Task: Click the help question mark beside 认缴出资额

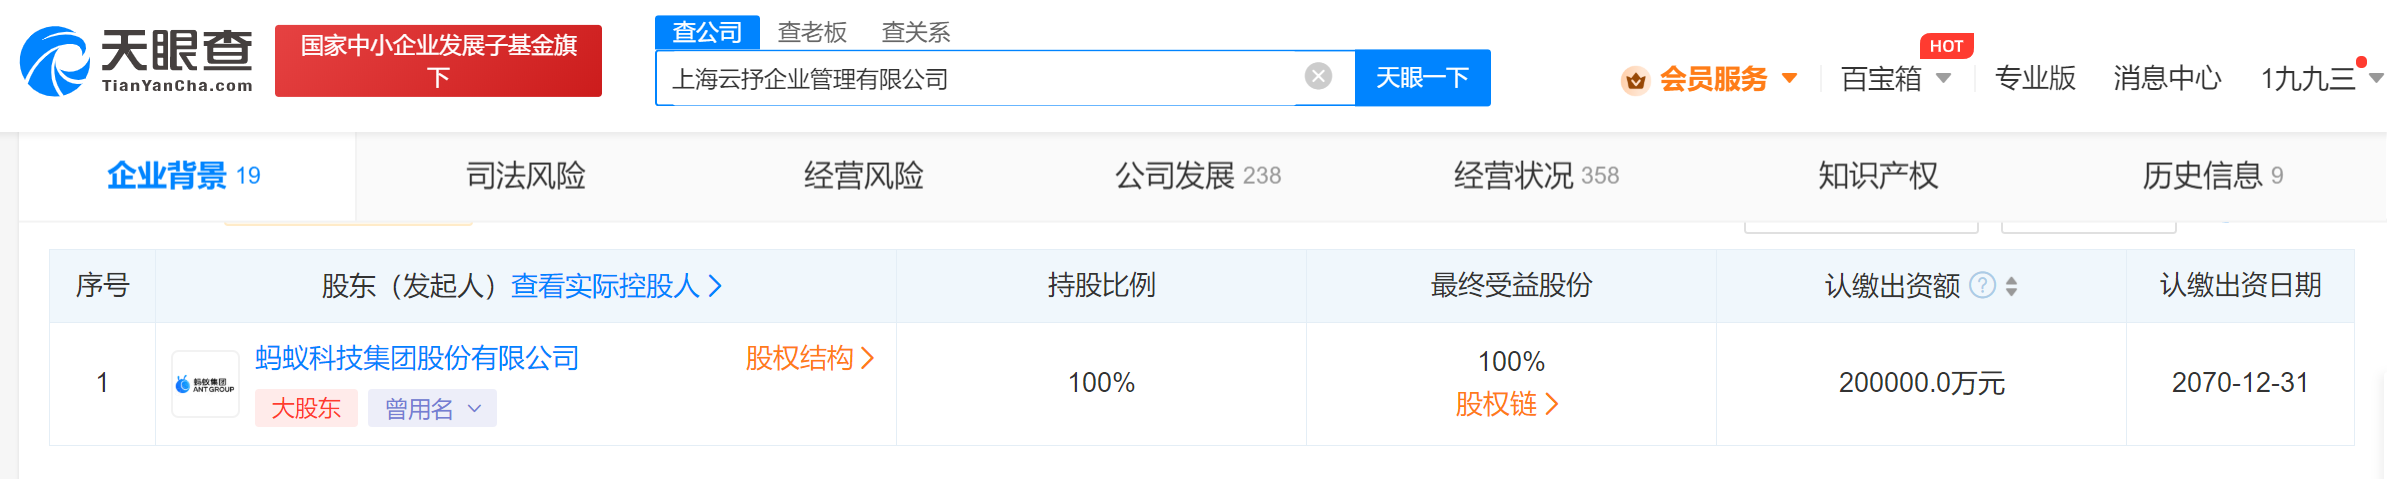Action: coord(1982,286)
